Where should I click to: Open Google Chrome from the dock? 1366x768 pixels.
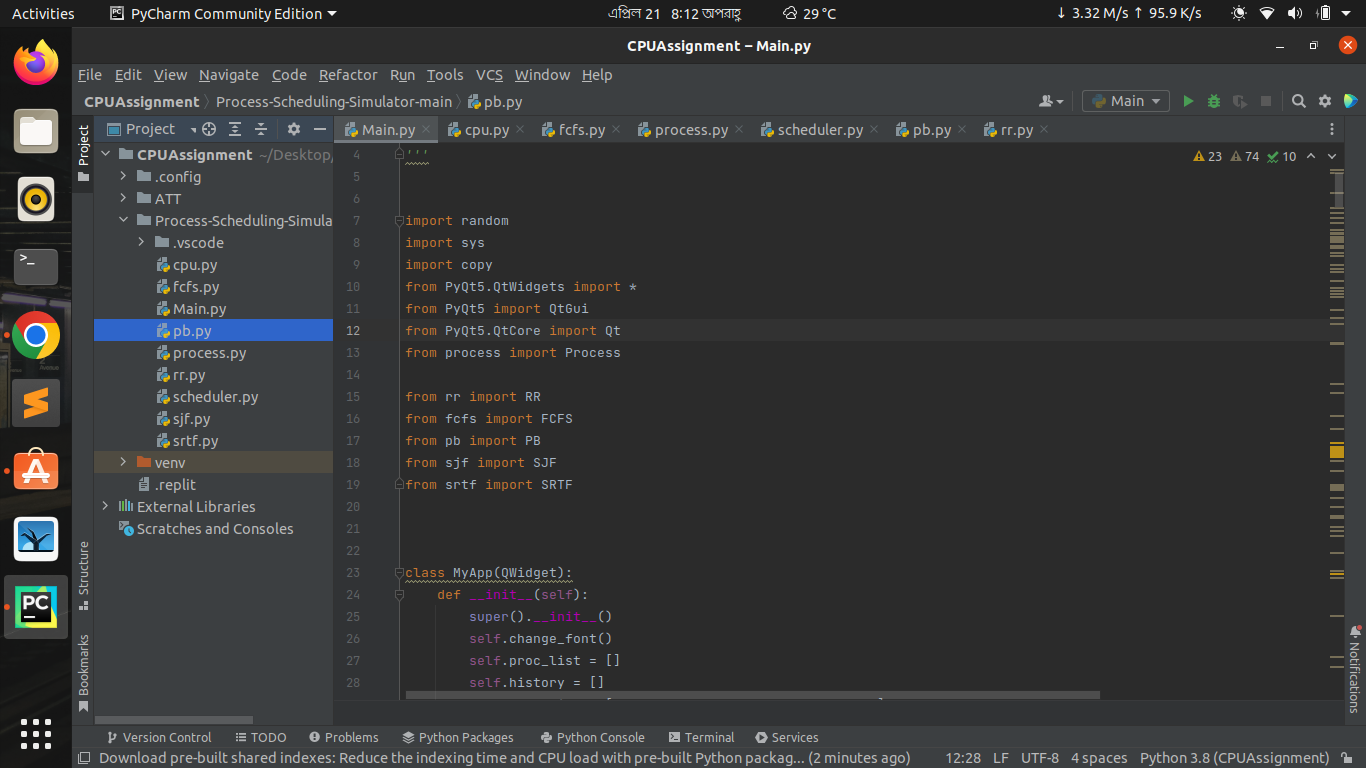tap(36, 336)
